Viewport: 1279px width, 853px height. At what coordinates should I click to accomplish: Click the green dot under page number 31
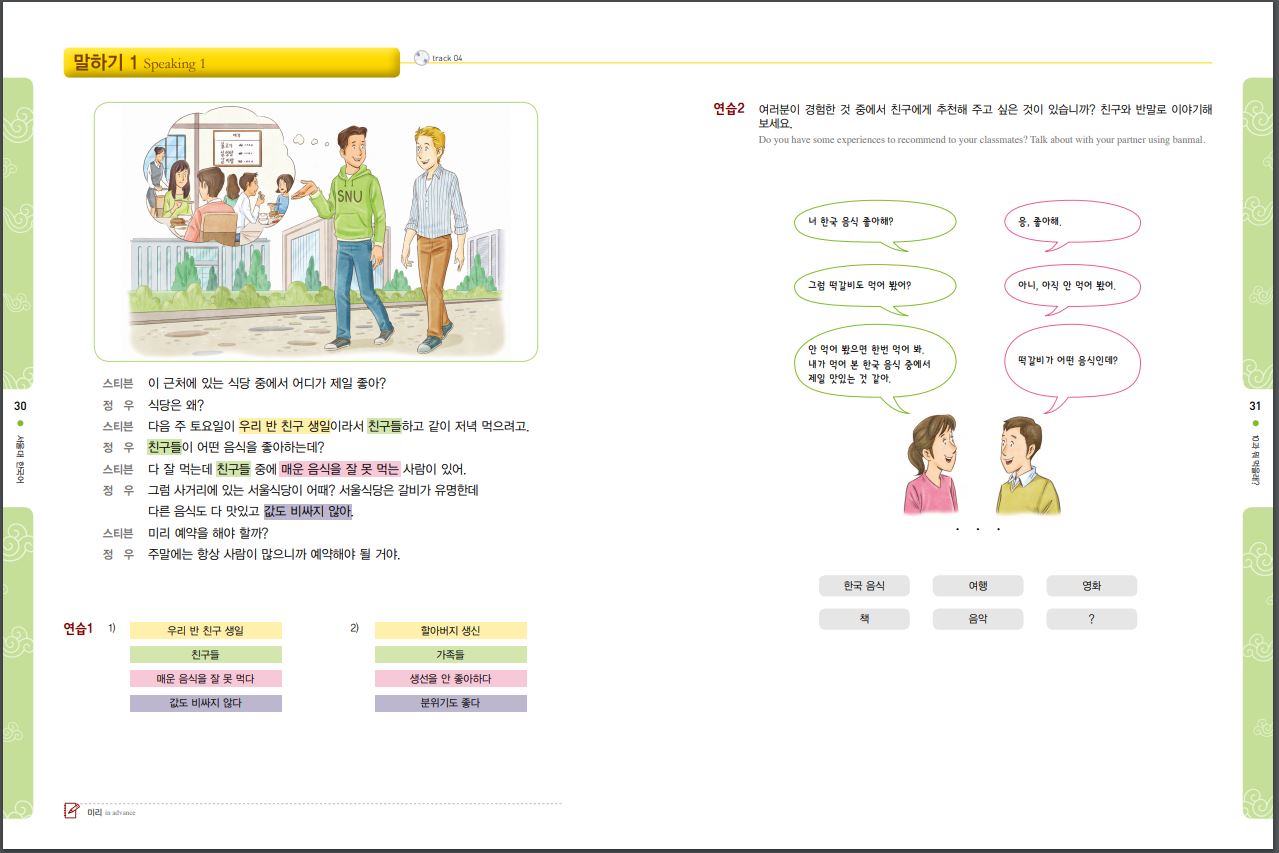(x=1255, y=424)
